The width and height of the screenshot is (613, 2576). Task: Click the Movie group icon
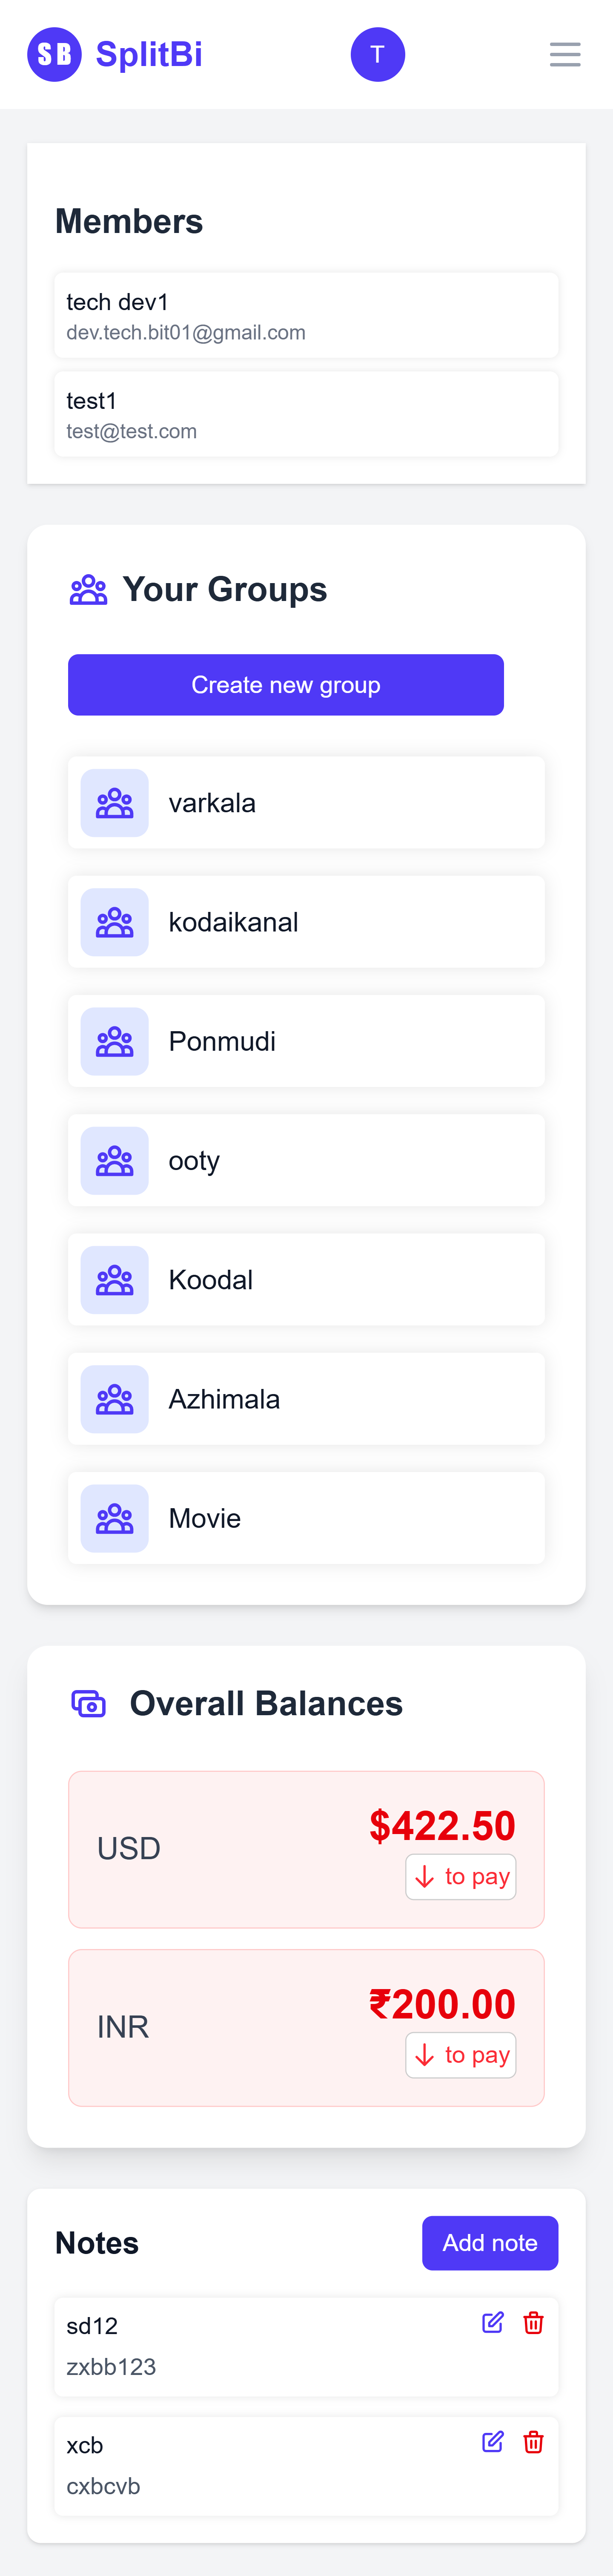tap(114, 1517)
